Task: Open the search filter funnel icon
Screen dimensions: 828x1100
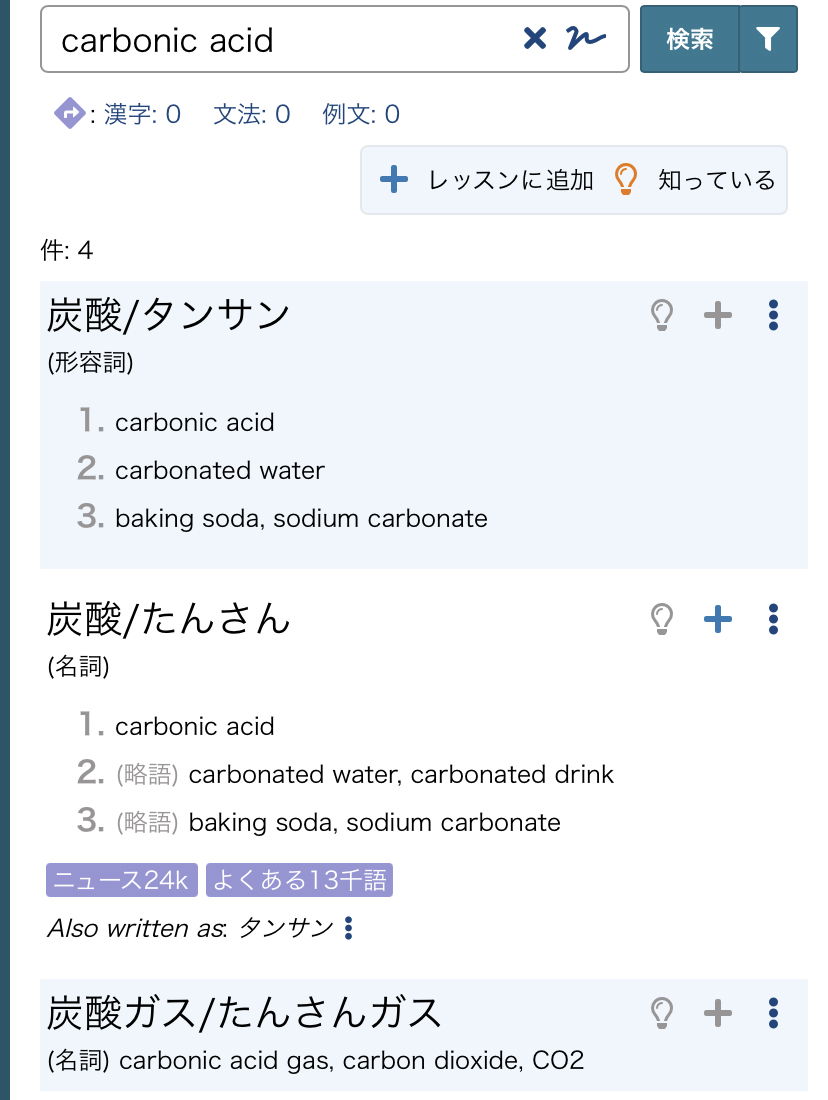Action: [x=768, y=39]
